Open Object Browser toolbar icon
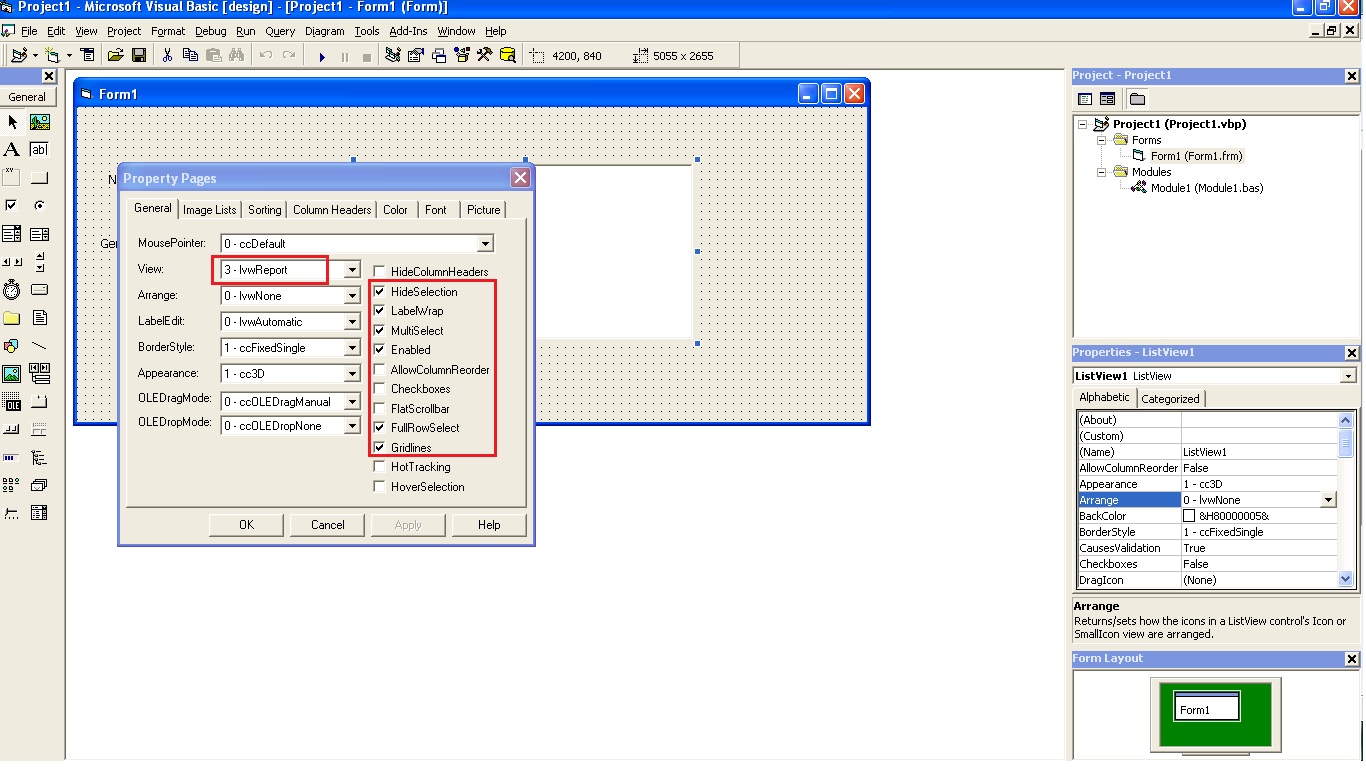The width and height of the screenshot is (1366, 768). pos(462,56)
